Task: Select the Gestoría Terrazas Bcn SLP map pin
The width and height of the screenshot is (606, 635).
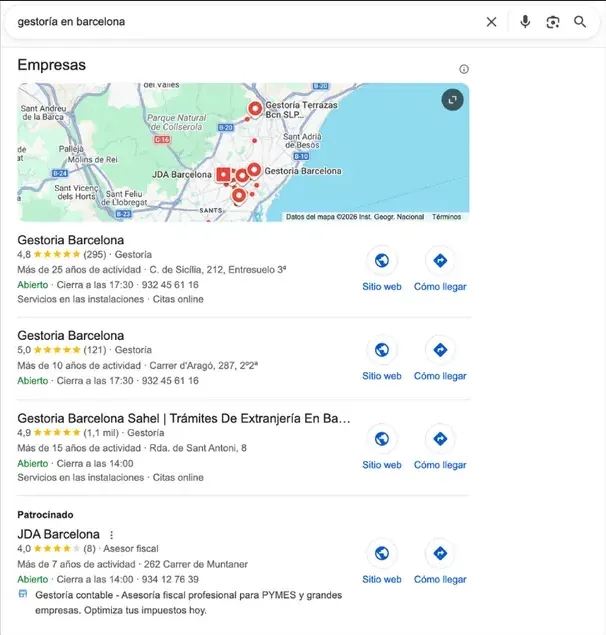Action: point(255,109)
